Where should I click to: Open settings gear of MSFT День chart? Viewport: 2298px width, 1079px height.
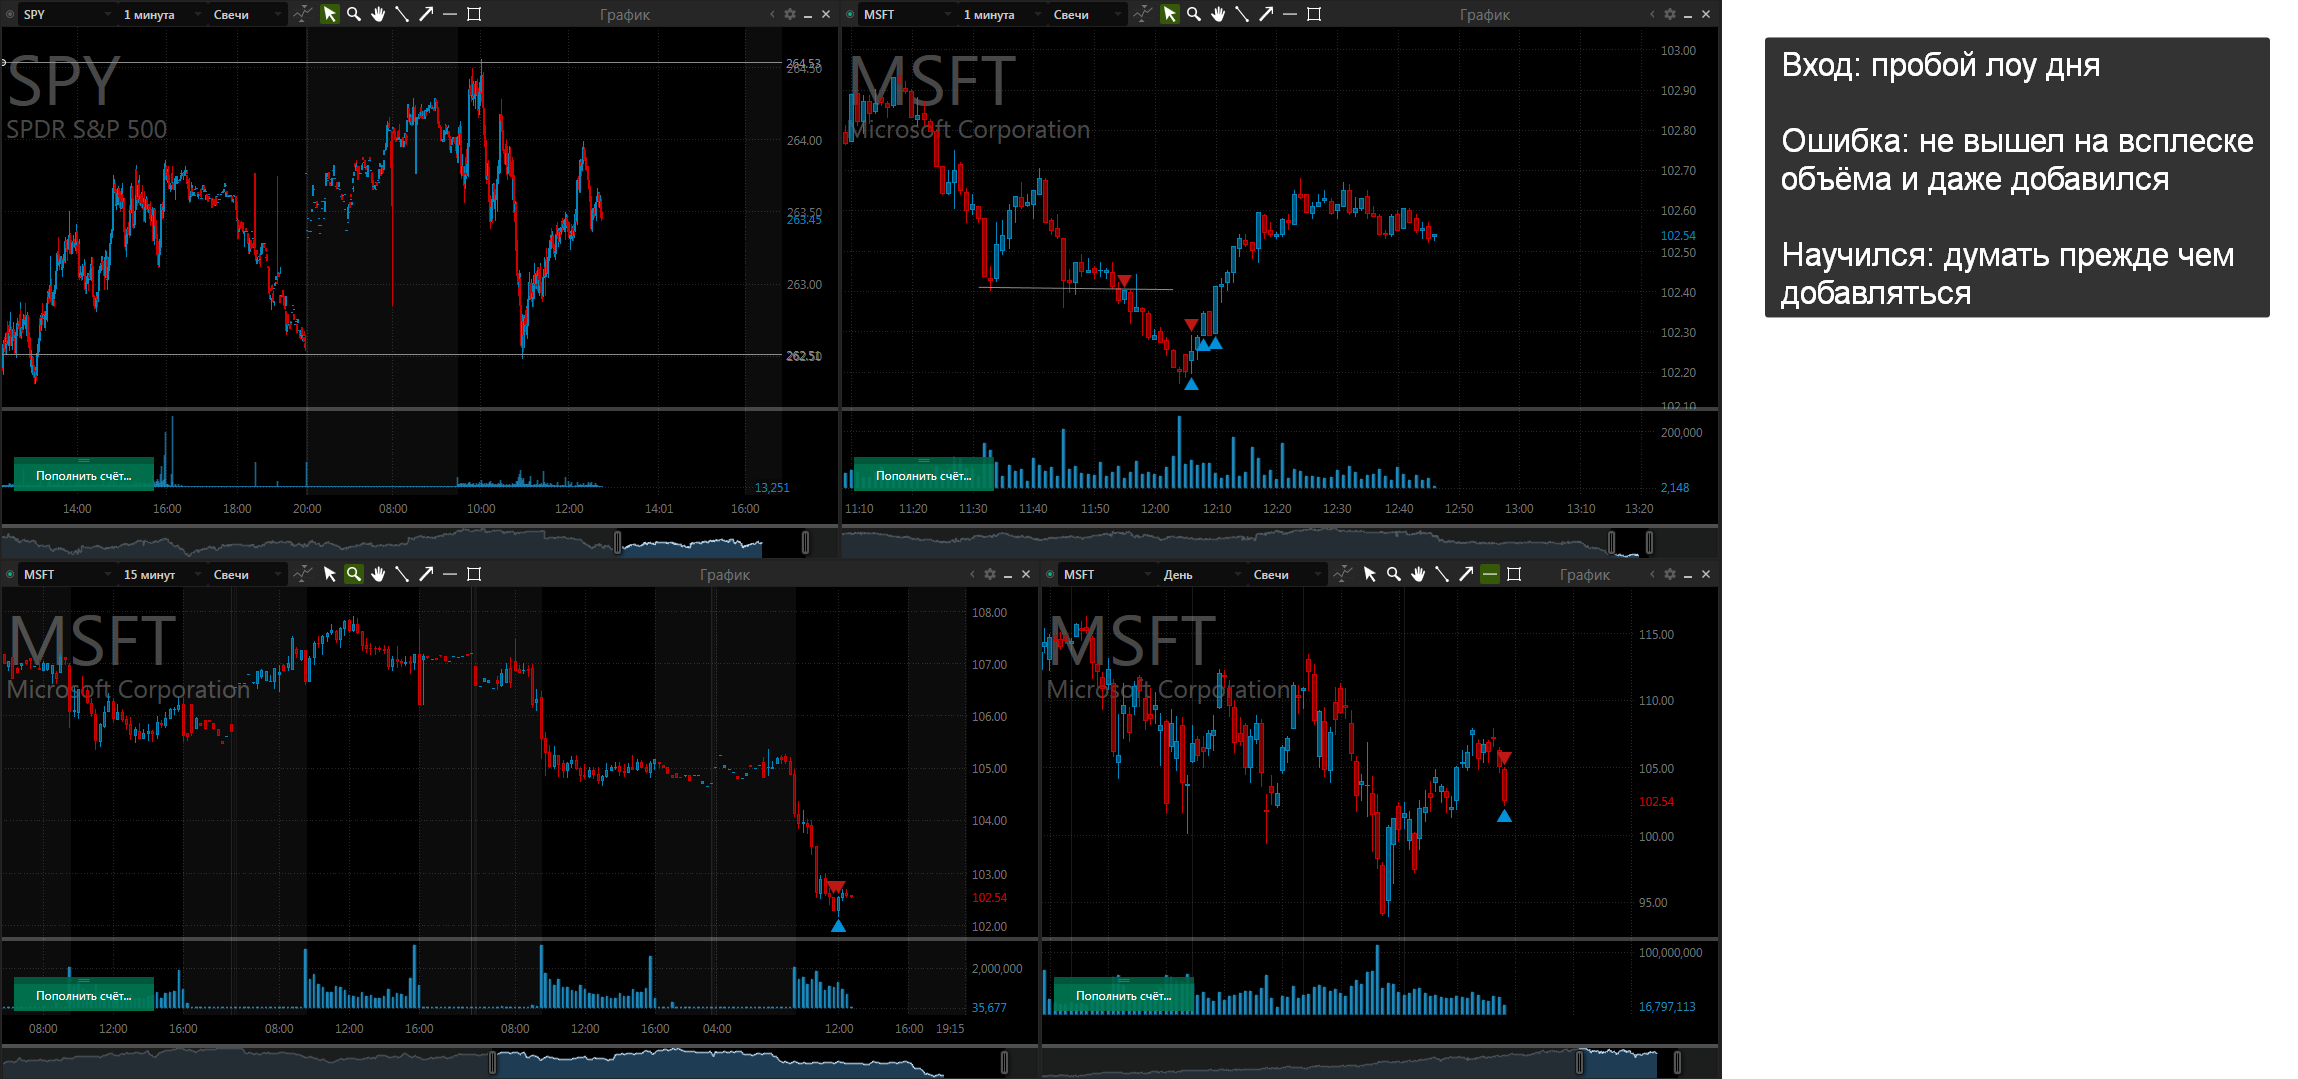point(1670,574)
